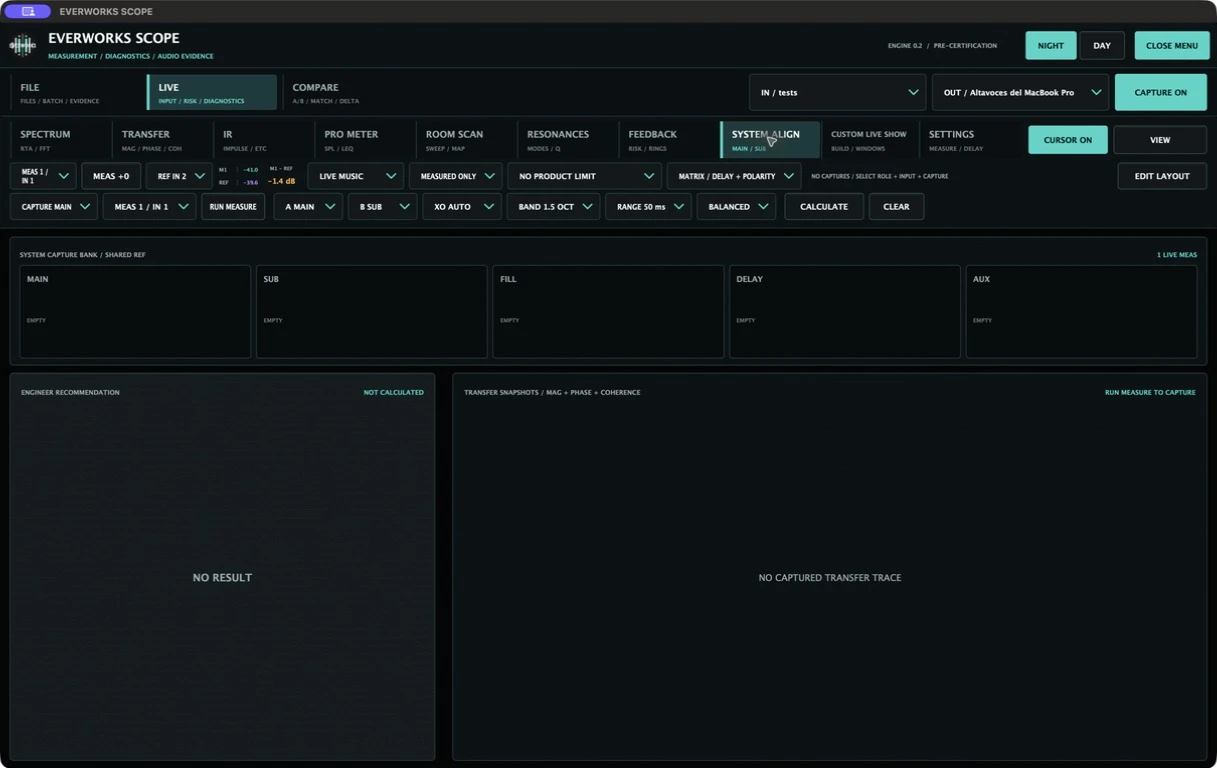1217x768 pixels.
Task: Open MEASURED ONLY dropdown
Action: coord(455,176)
